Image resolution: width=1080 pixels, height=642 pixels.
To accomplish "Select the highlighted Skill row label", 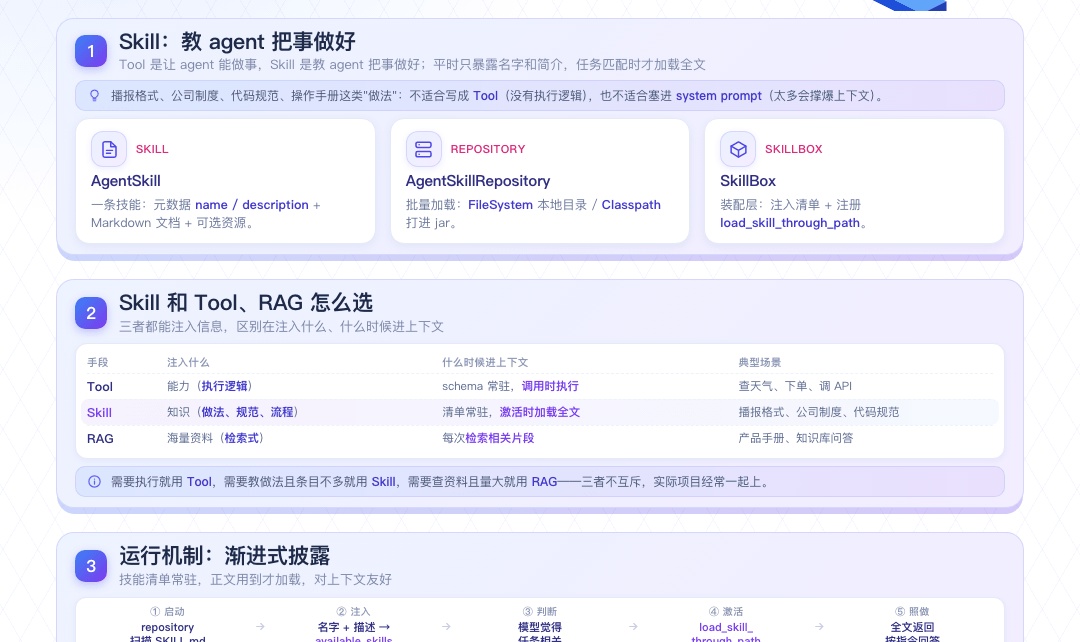I will (x=99, y=413).
